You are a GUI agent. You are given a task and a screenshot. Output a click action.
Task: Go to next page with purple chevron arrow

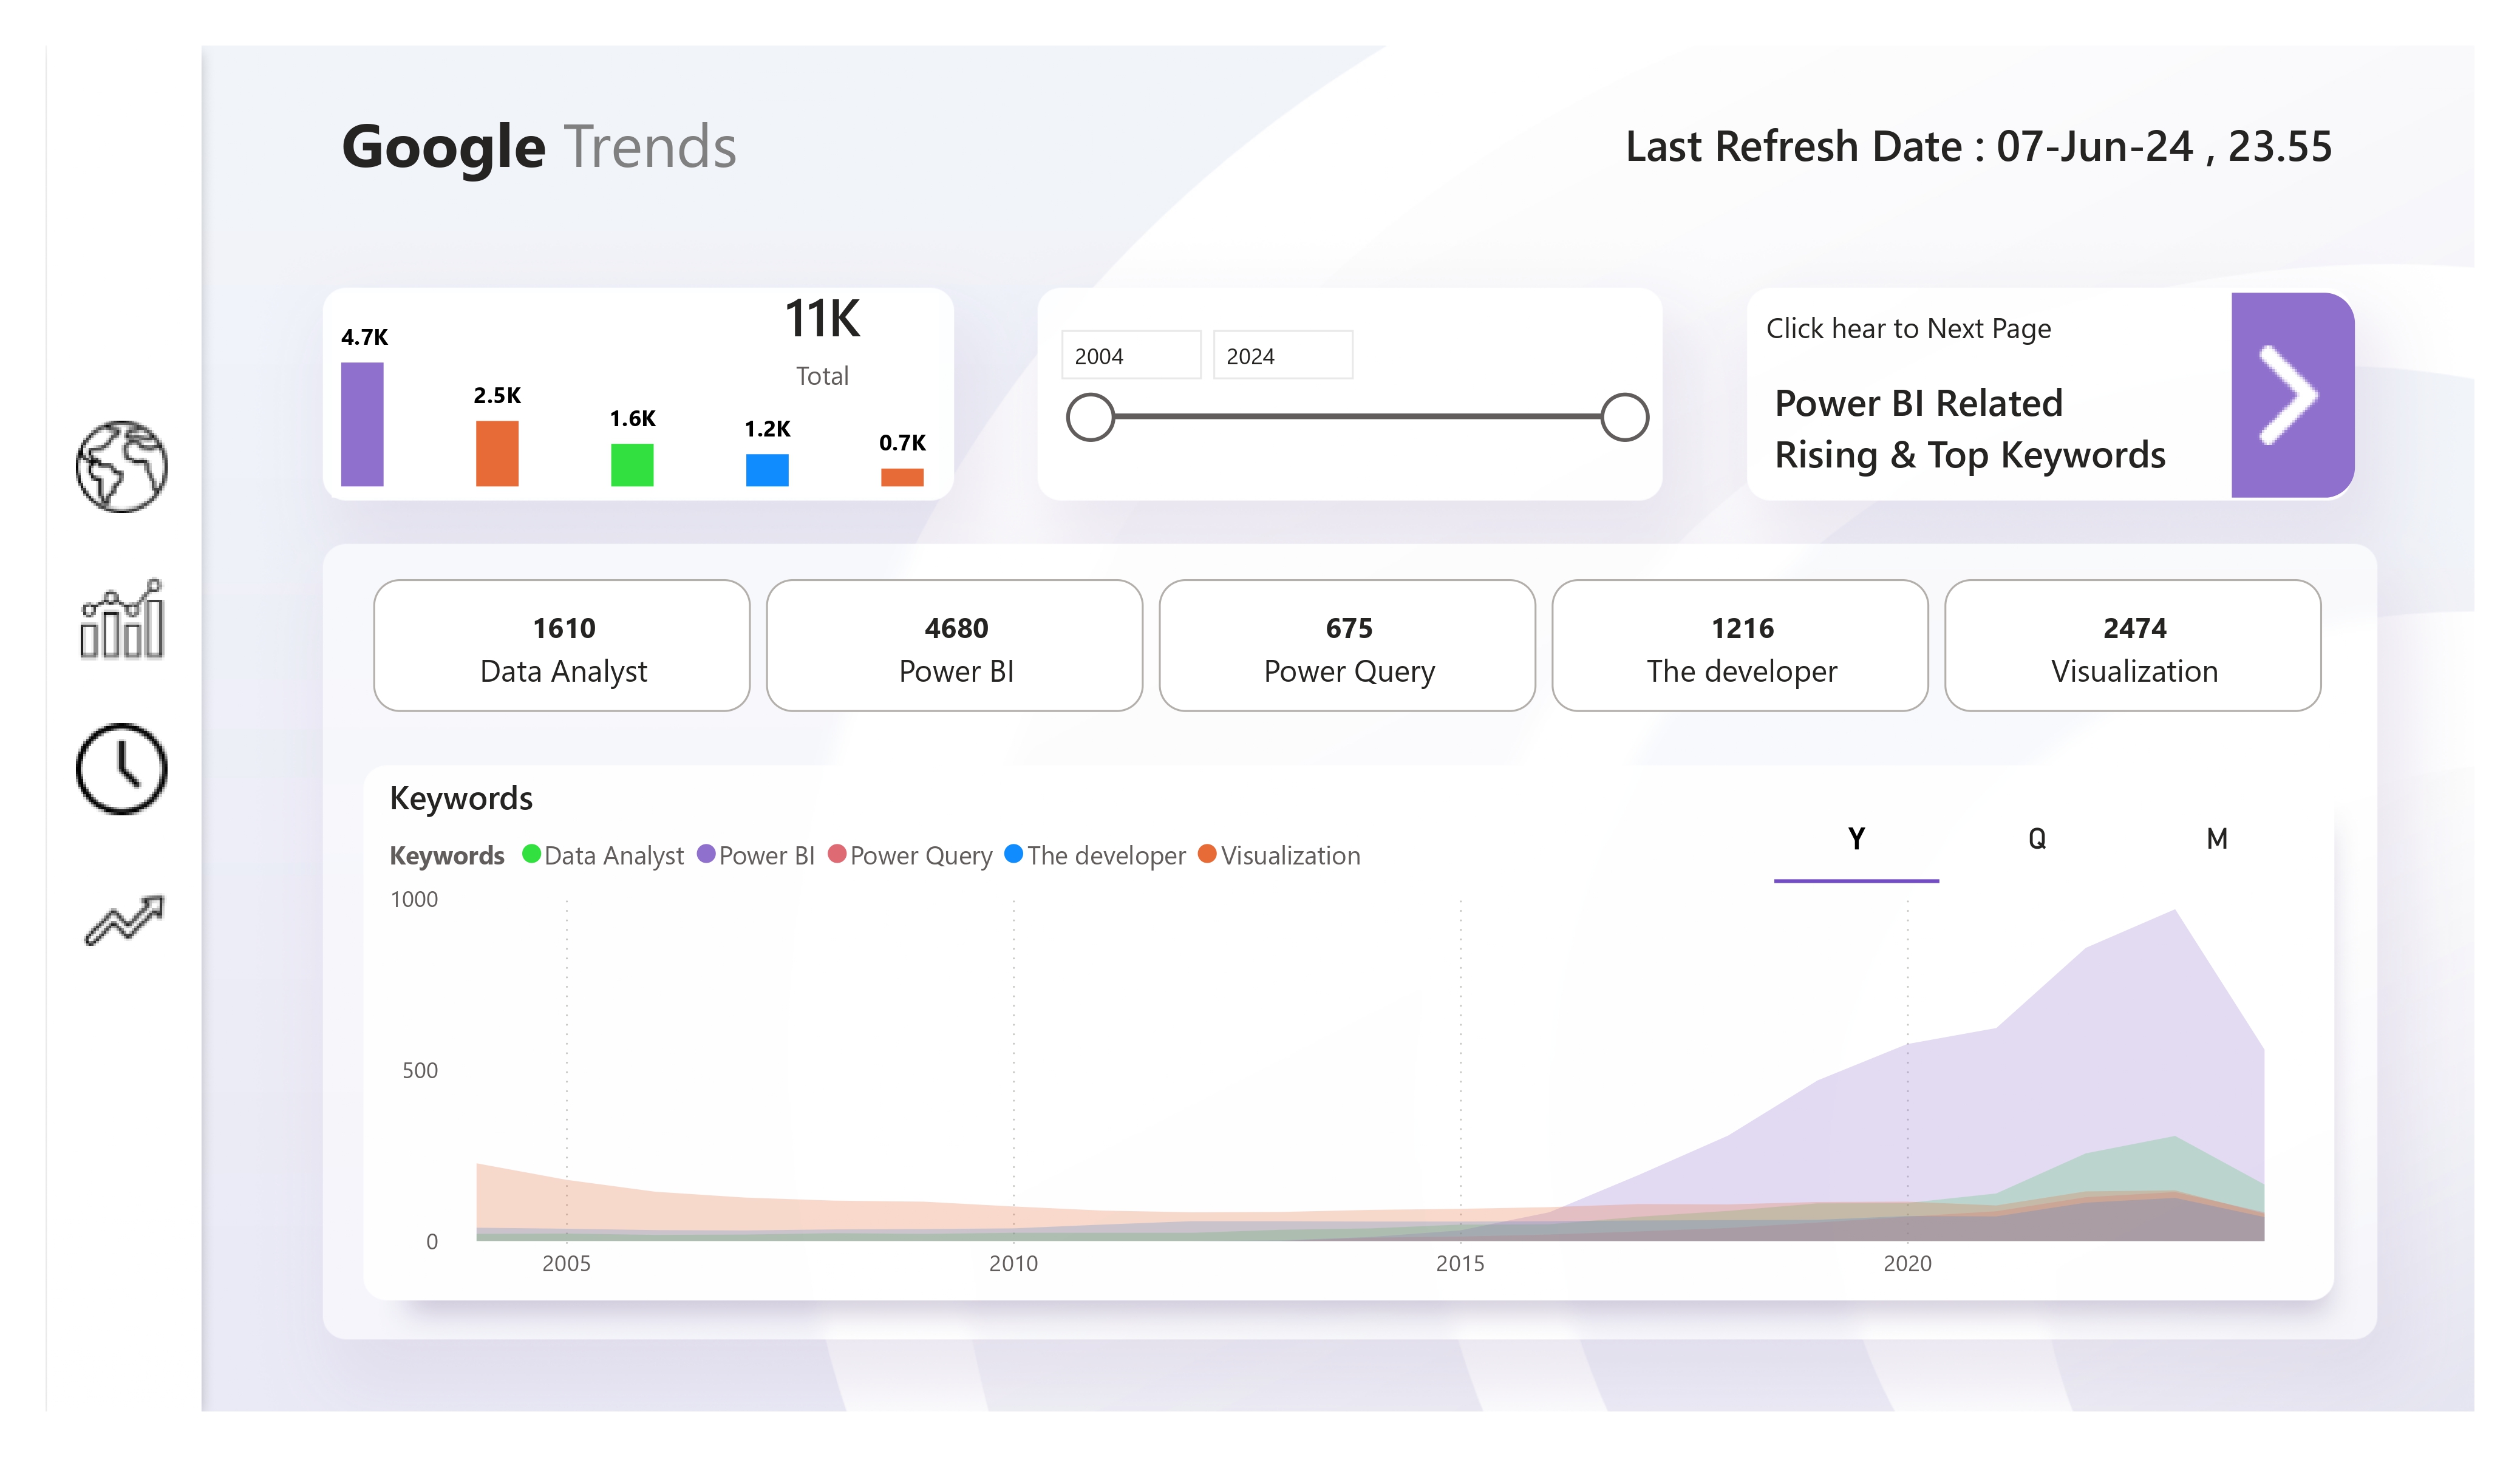click(2292, 395)
